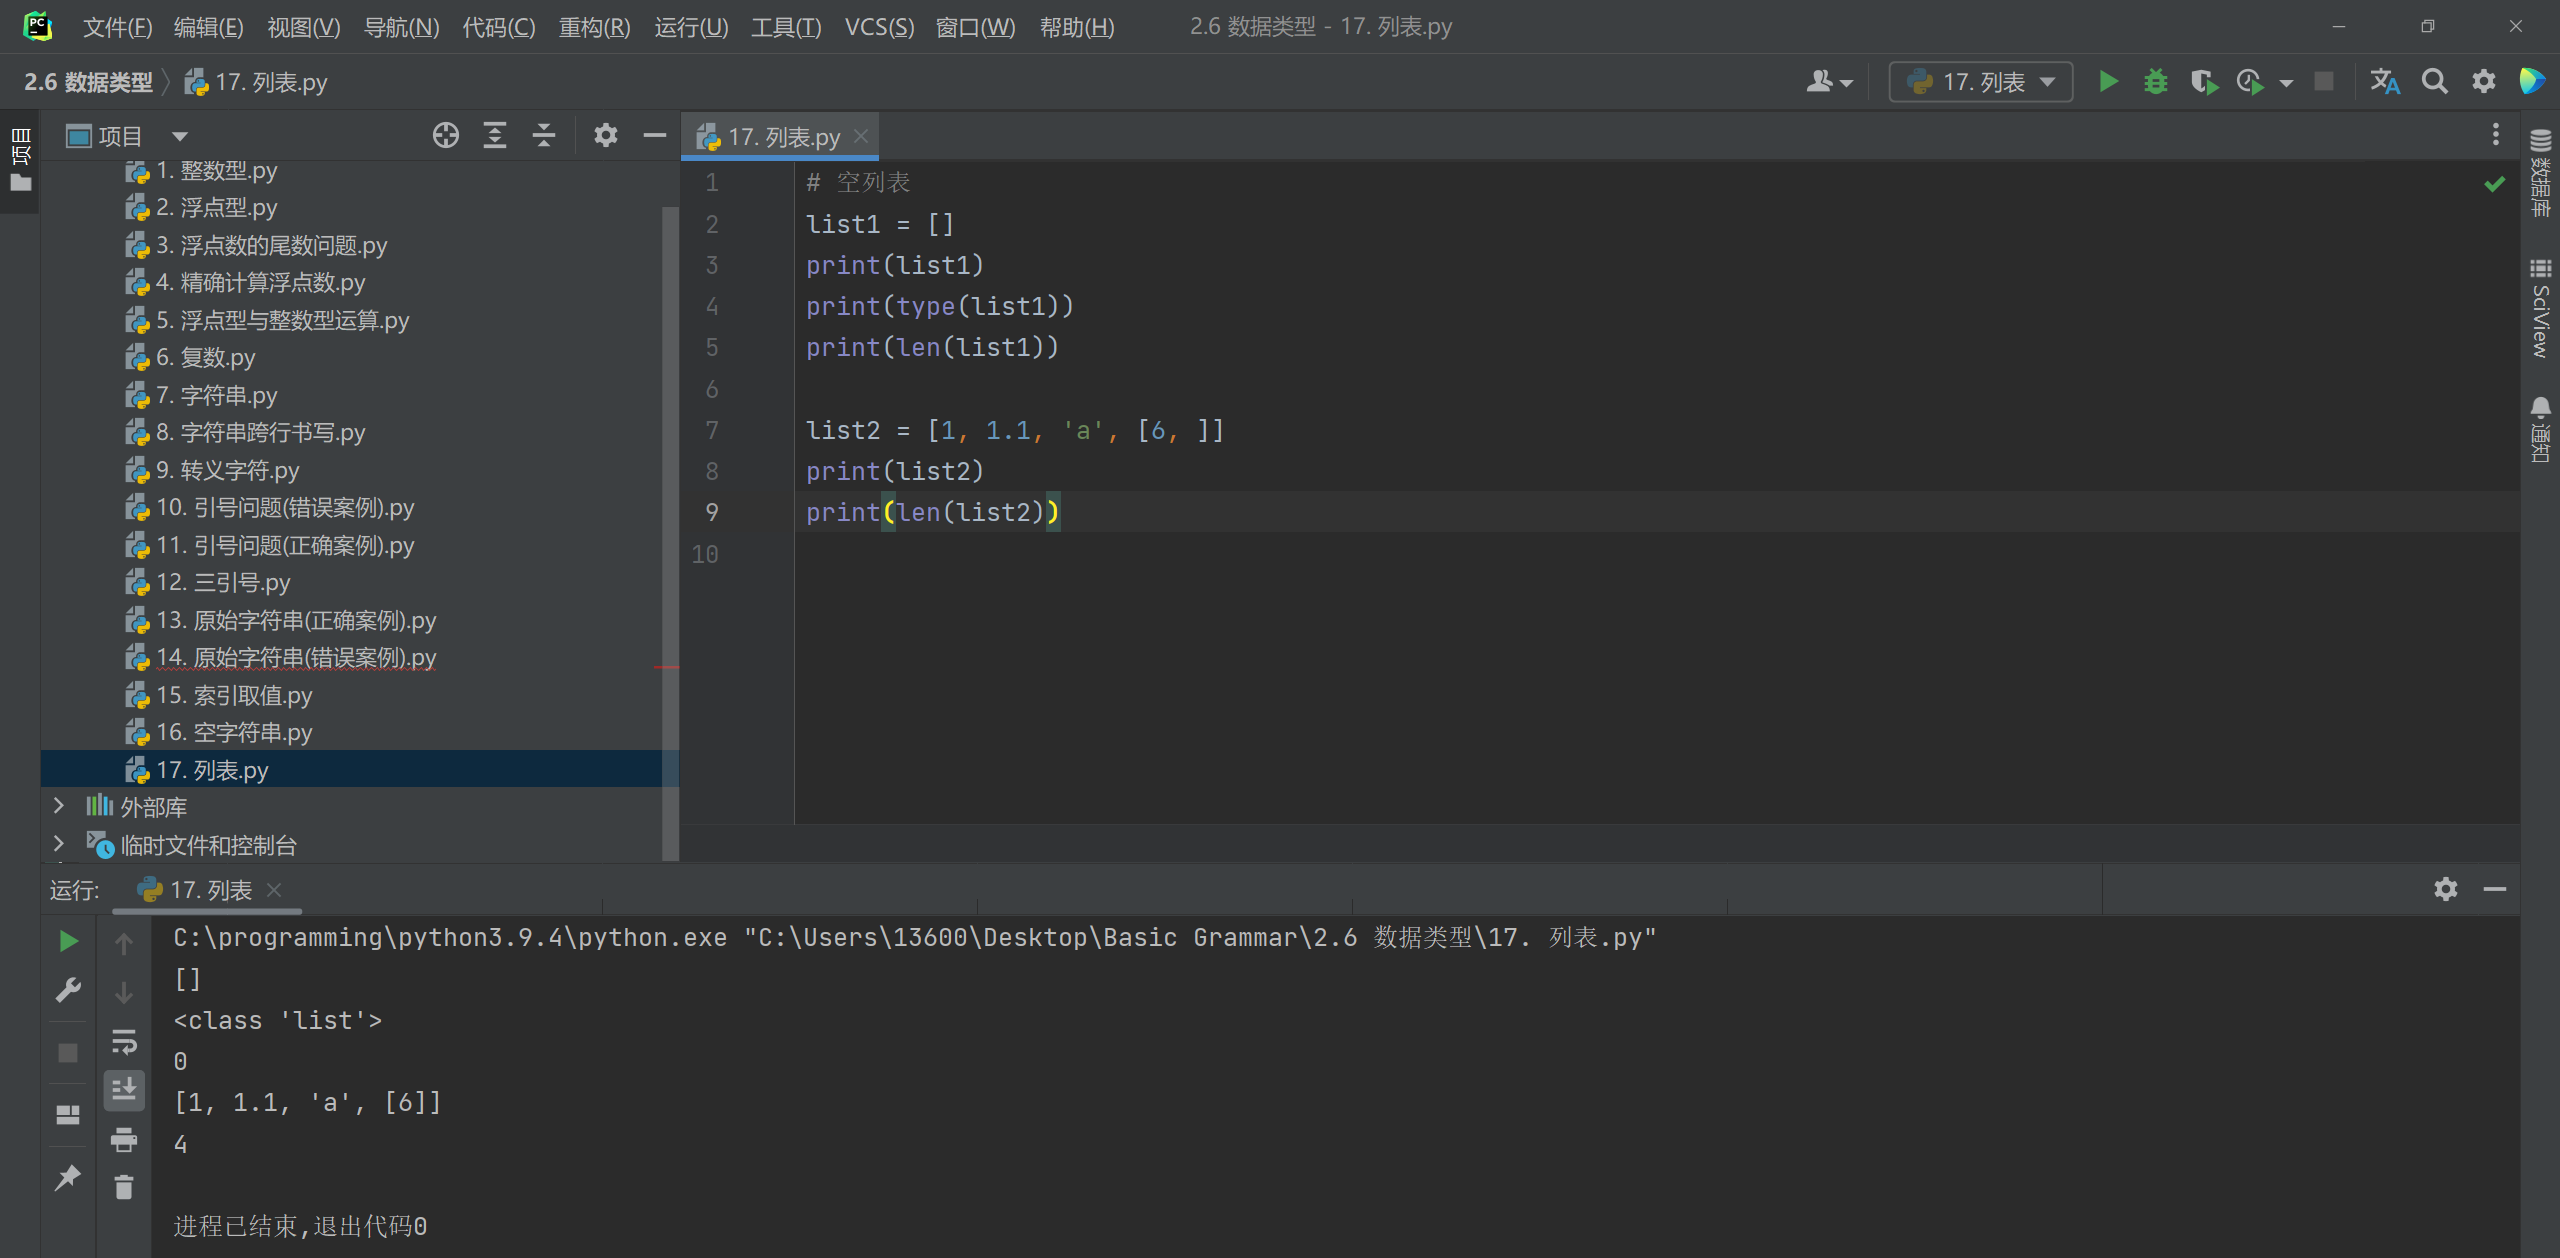This screenshot has height=1258, width=2560.
Task: Clear console with trash icon
Action: [x=124, y=1187]
